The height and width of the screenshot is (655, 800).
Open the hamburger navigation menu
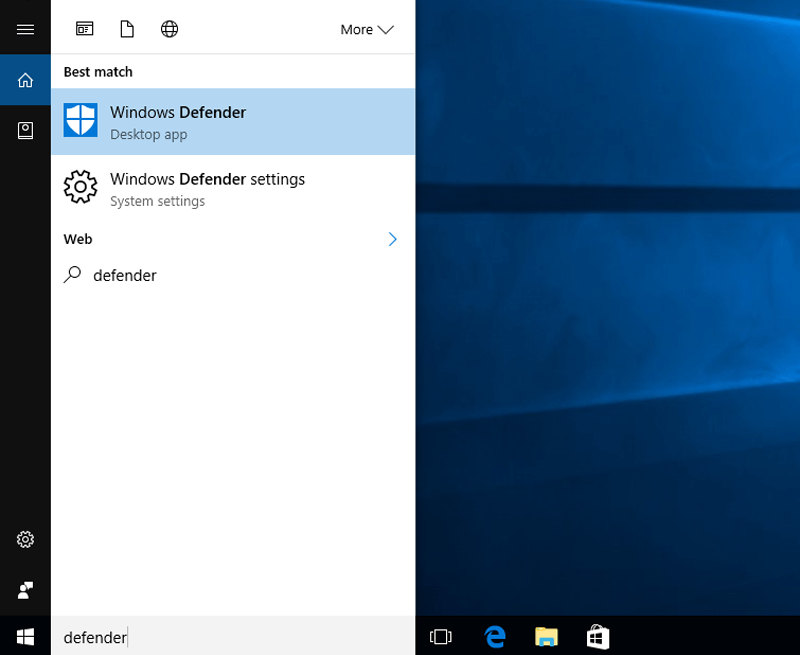pyautogui.click(x=24, y=27)
